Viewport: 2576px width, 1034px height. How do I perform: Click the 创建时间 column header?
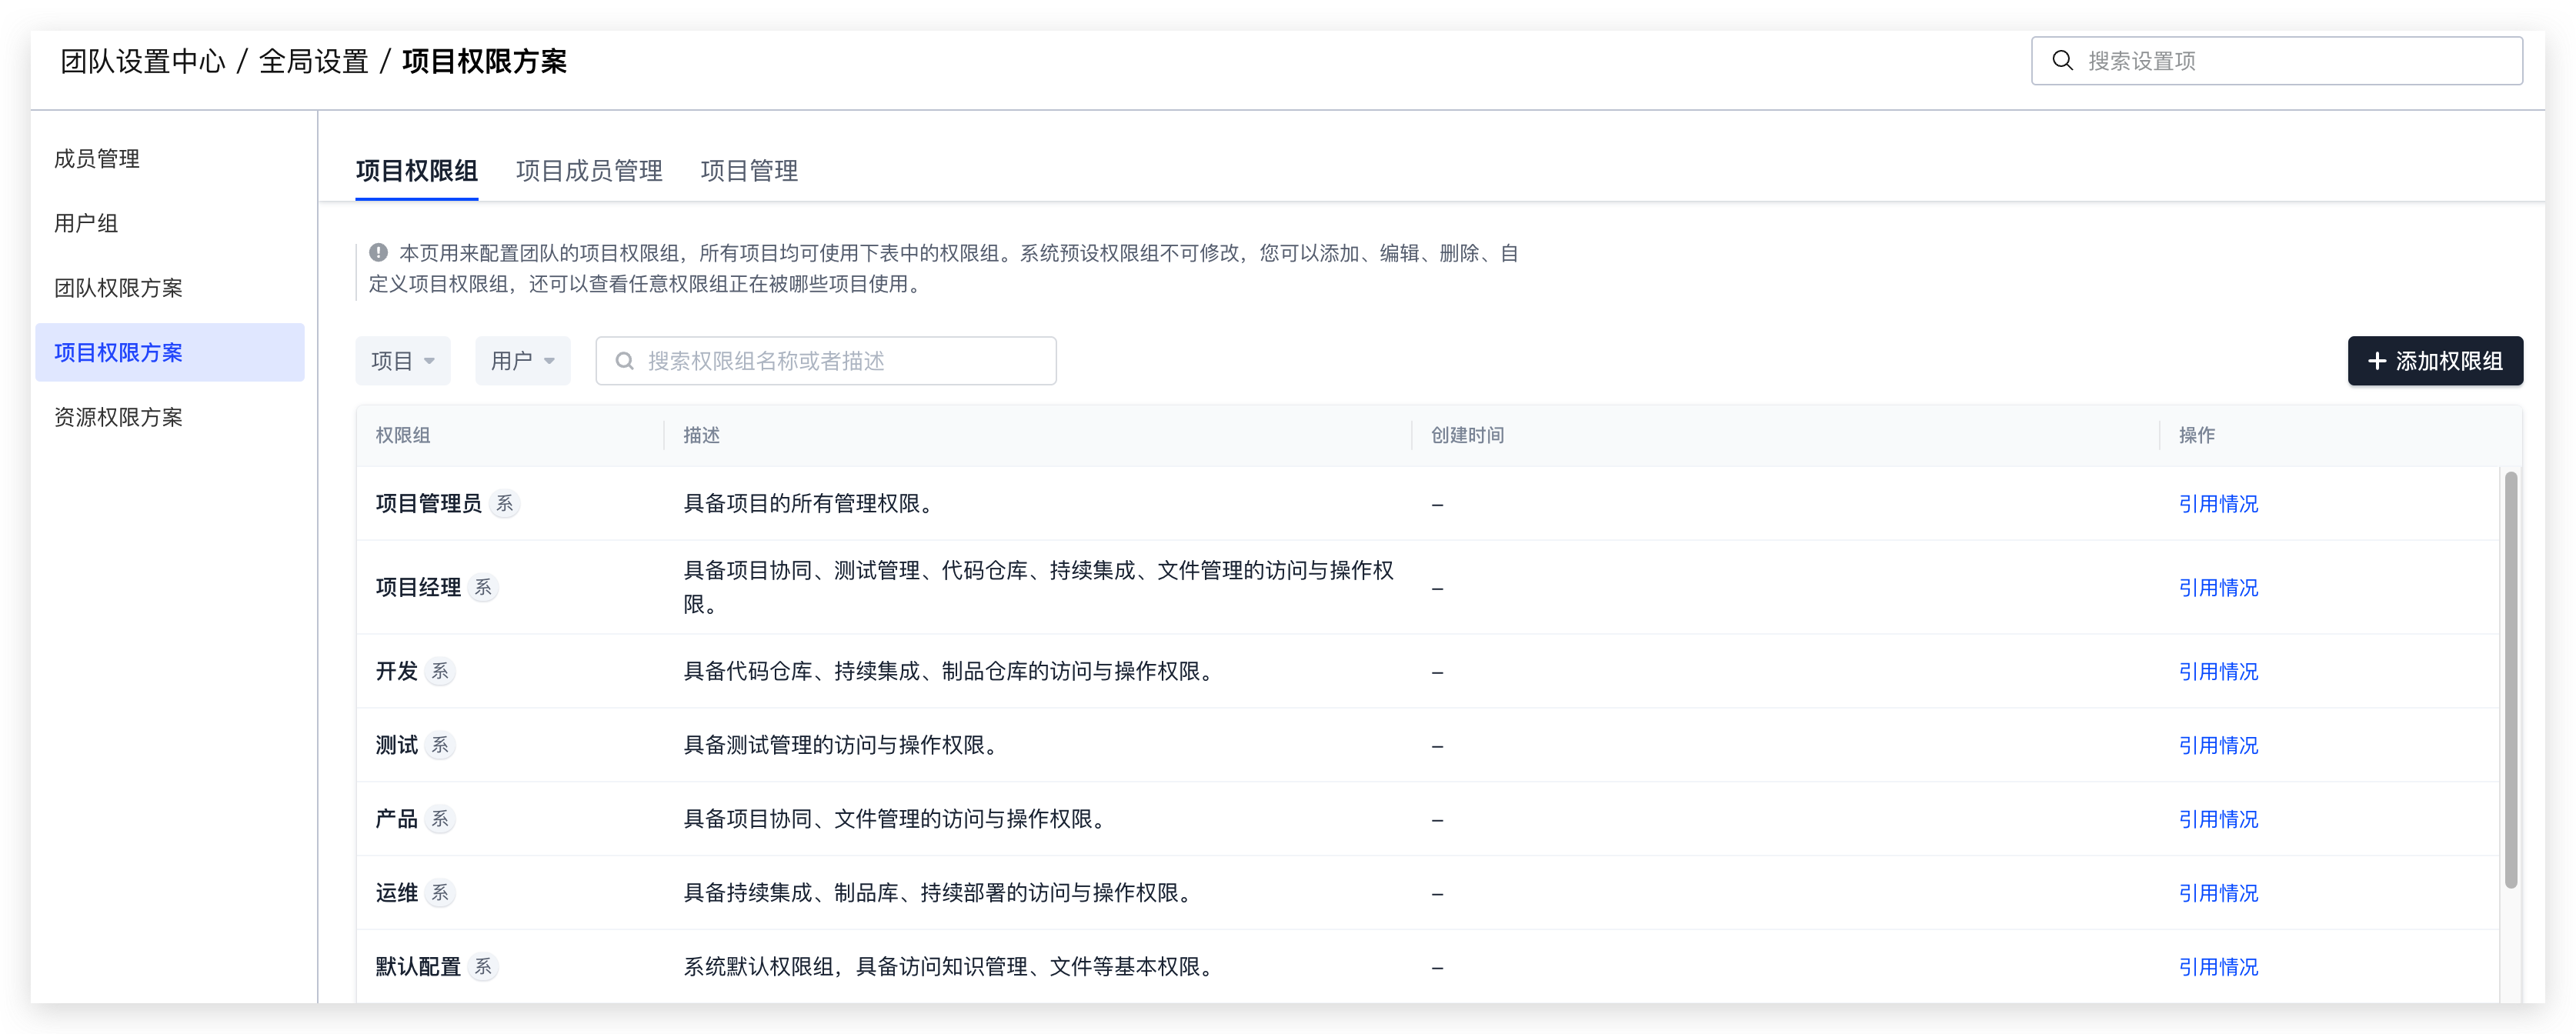[1467, 435]
